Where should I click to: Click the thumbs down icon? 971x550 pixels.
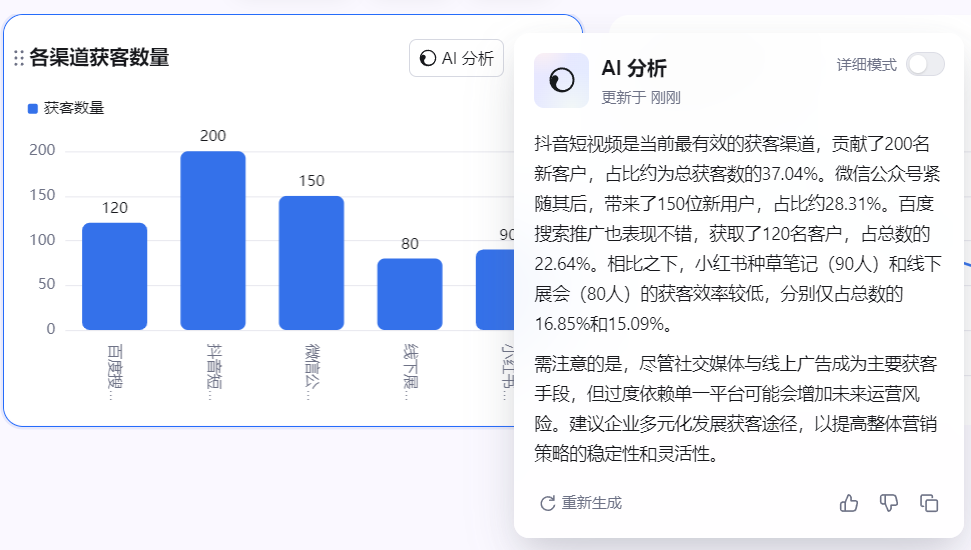click(x=889, y=503)
